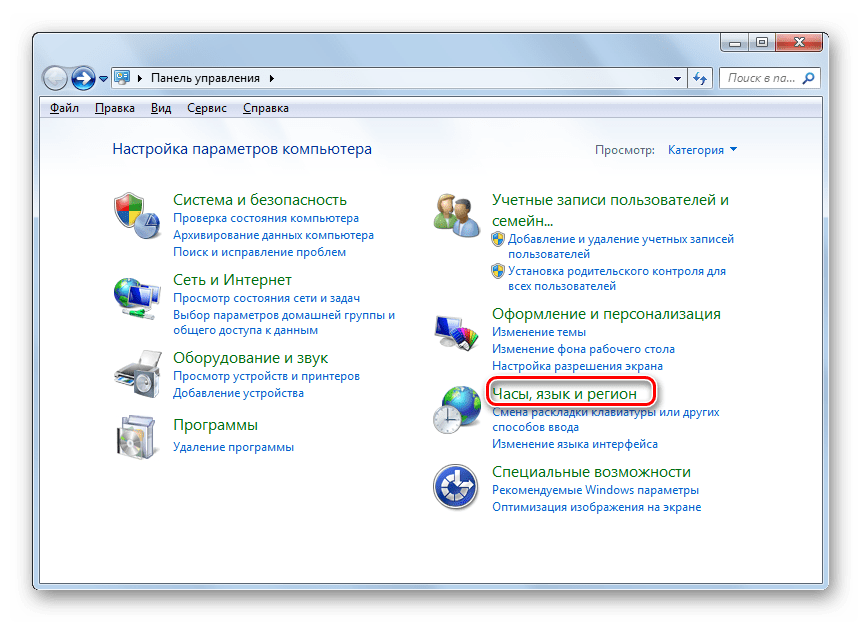This screenshot has height=623, width=862.
Task: Open Часы, язык и регион category
Action: click(565, 394)
